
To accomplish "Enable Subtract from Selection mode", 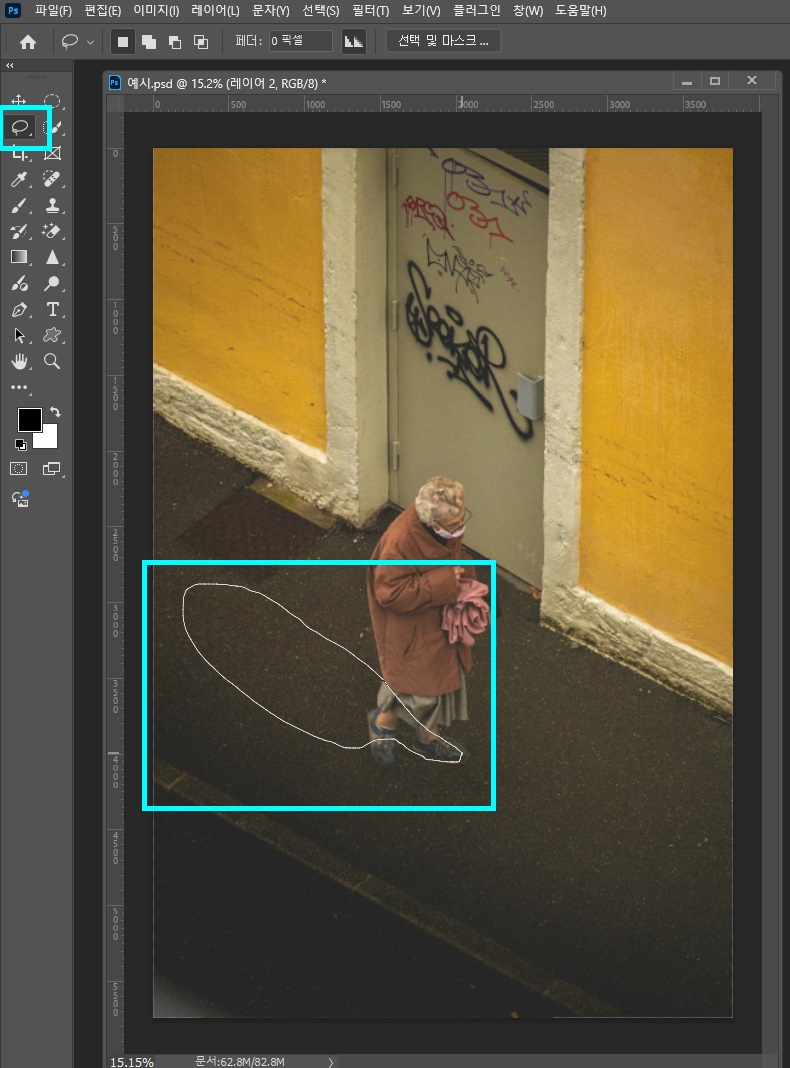I will pos(175,42).
